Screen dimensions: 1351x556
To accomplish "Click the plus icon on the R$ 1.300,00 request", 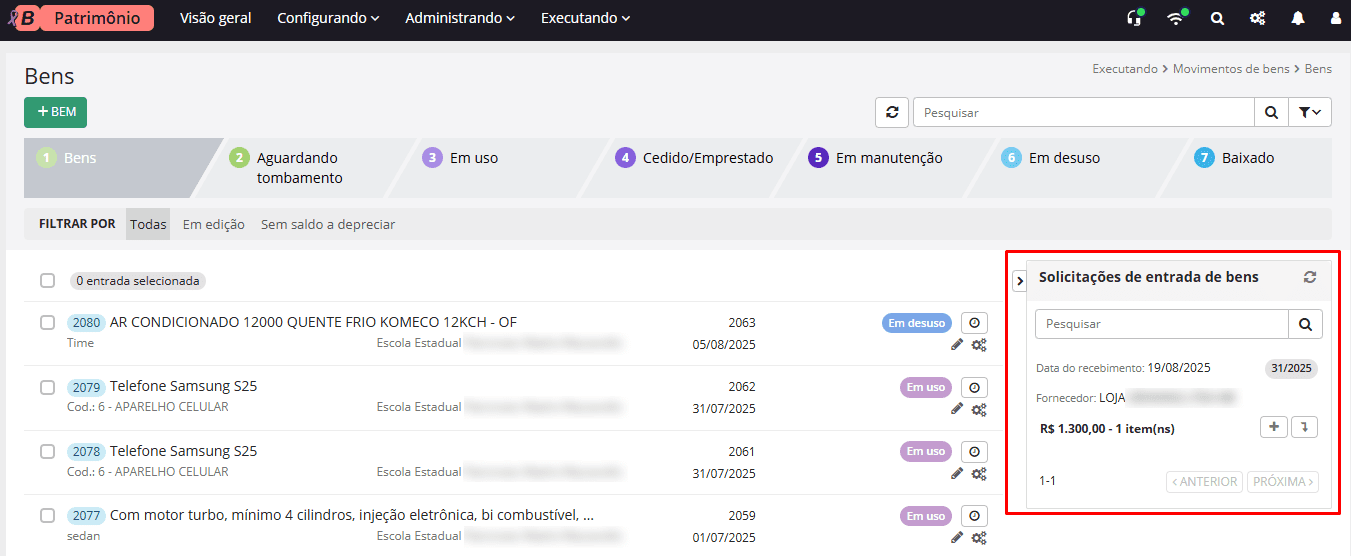I will (1273, 428).
